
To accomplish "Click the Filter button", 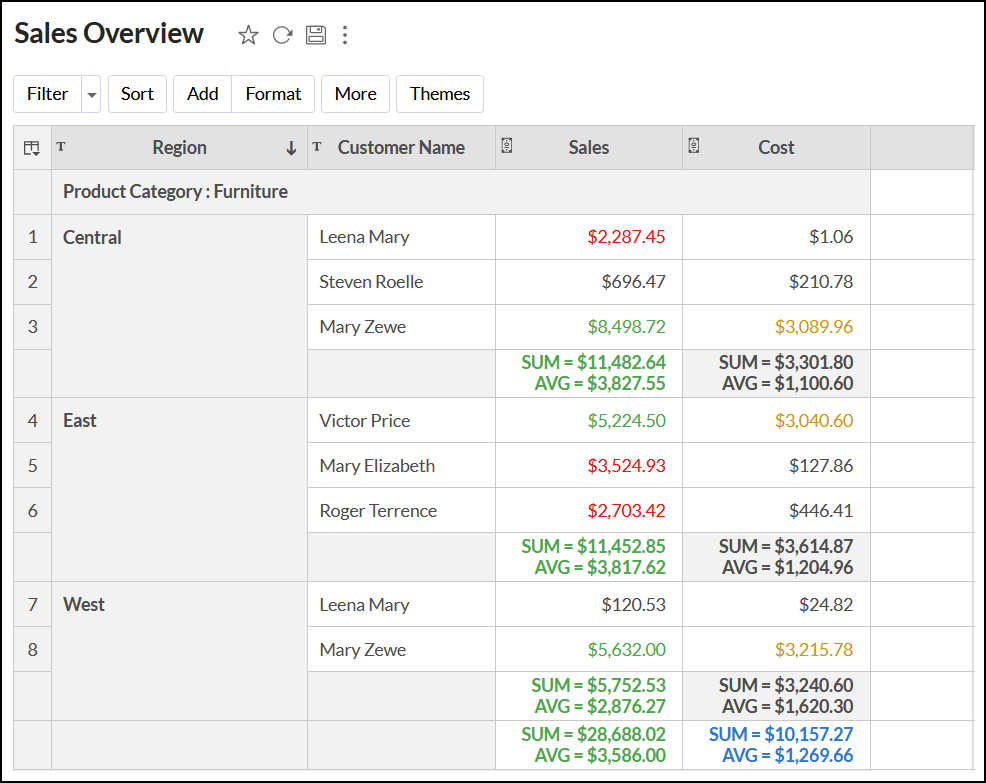I will [x=47, y=94].
